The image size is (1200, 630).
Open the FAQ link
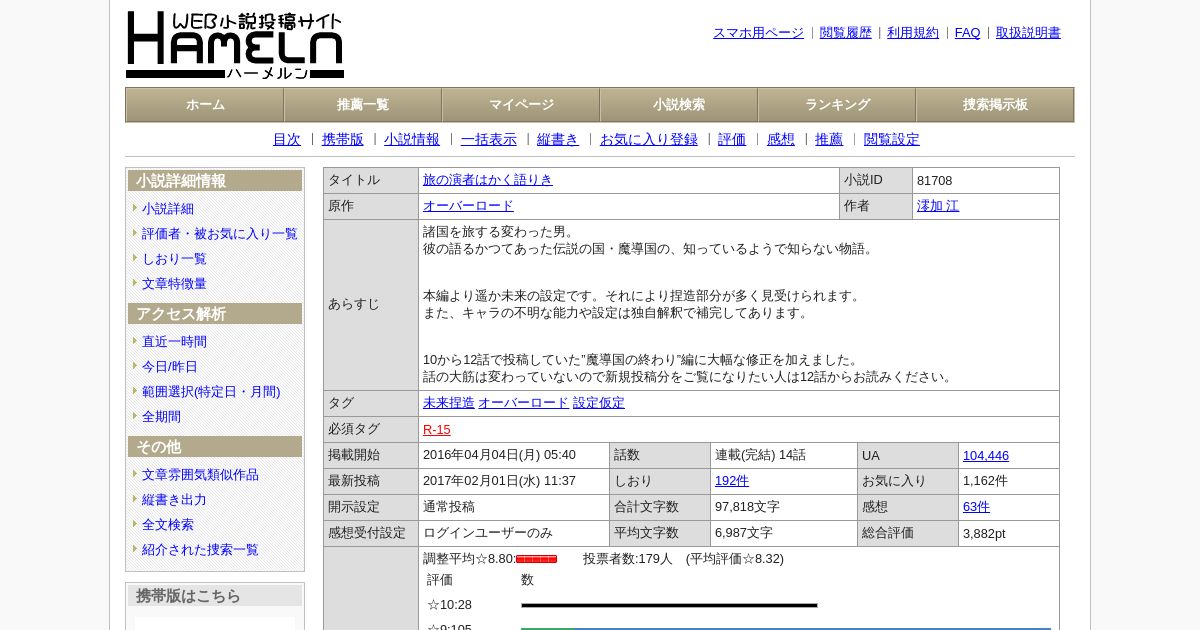[968, 33]
